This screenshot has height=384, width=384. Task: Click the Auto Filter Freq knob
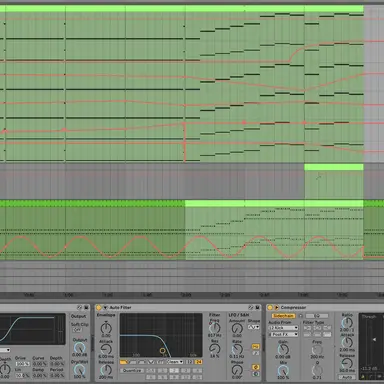click(x=214, y=328)
